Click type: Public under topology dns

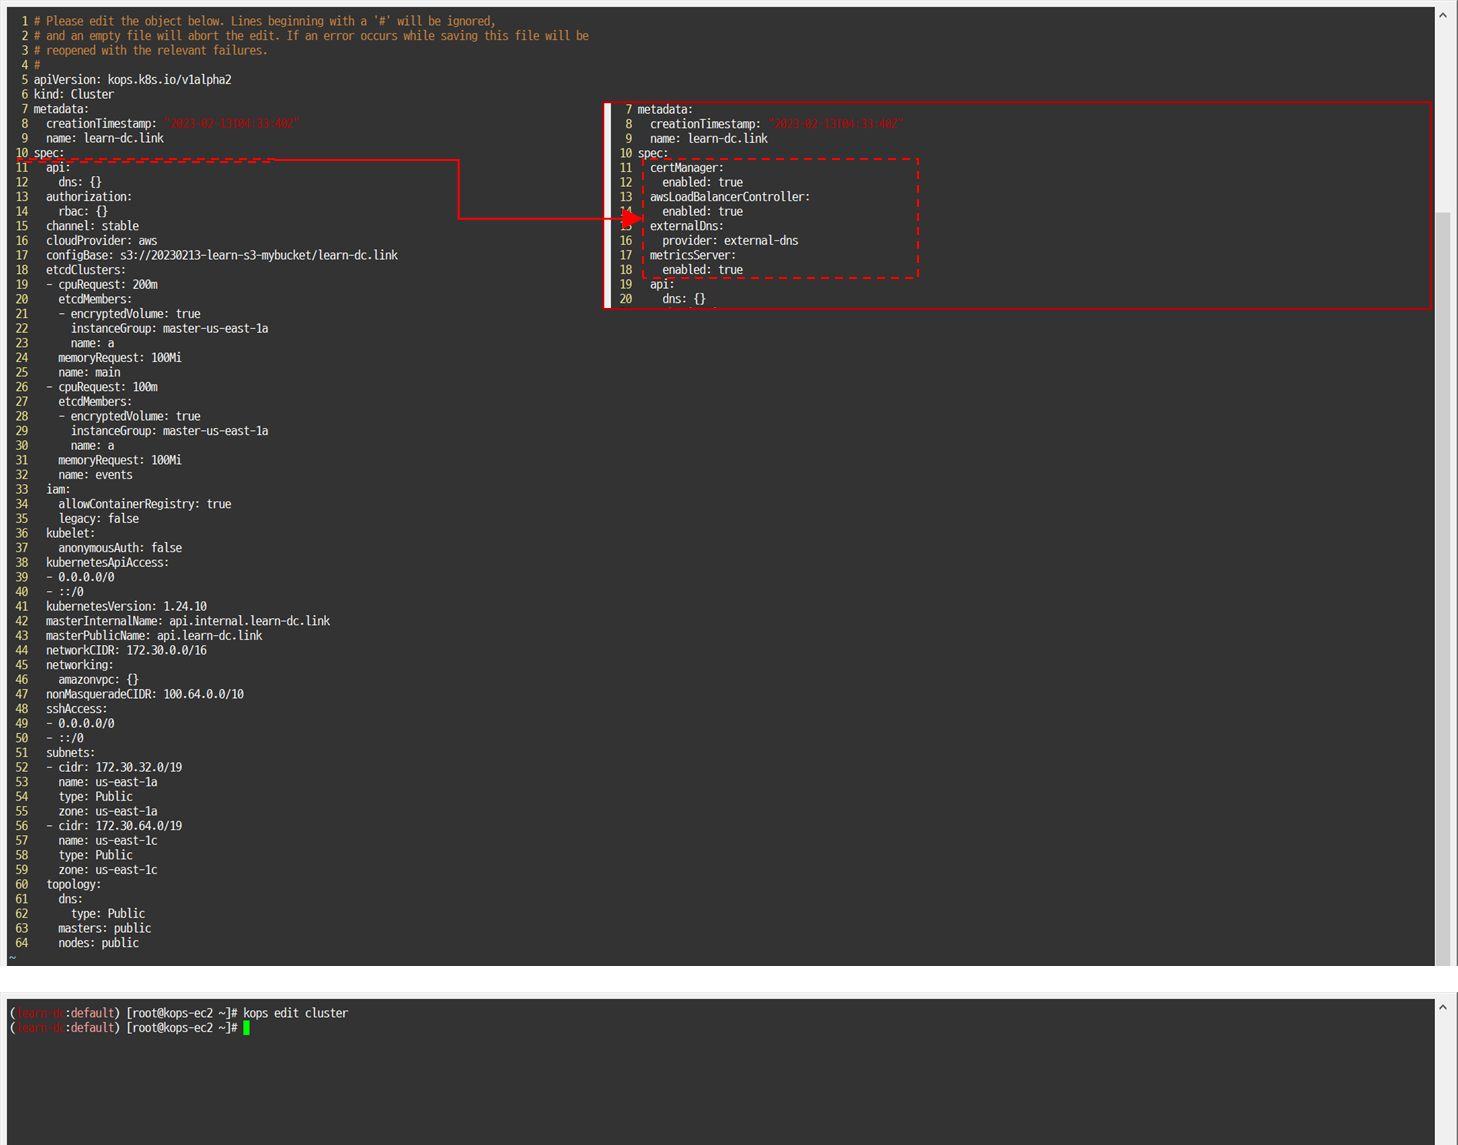(105, 913)
